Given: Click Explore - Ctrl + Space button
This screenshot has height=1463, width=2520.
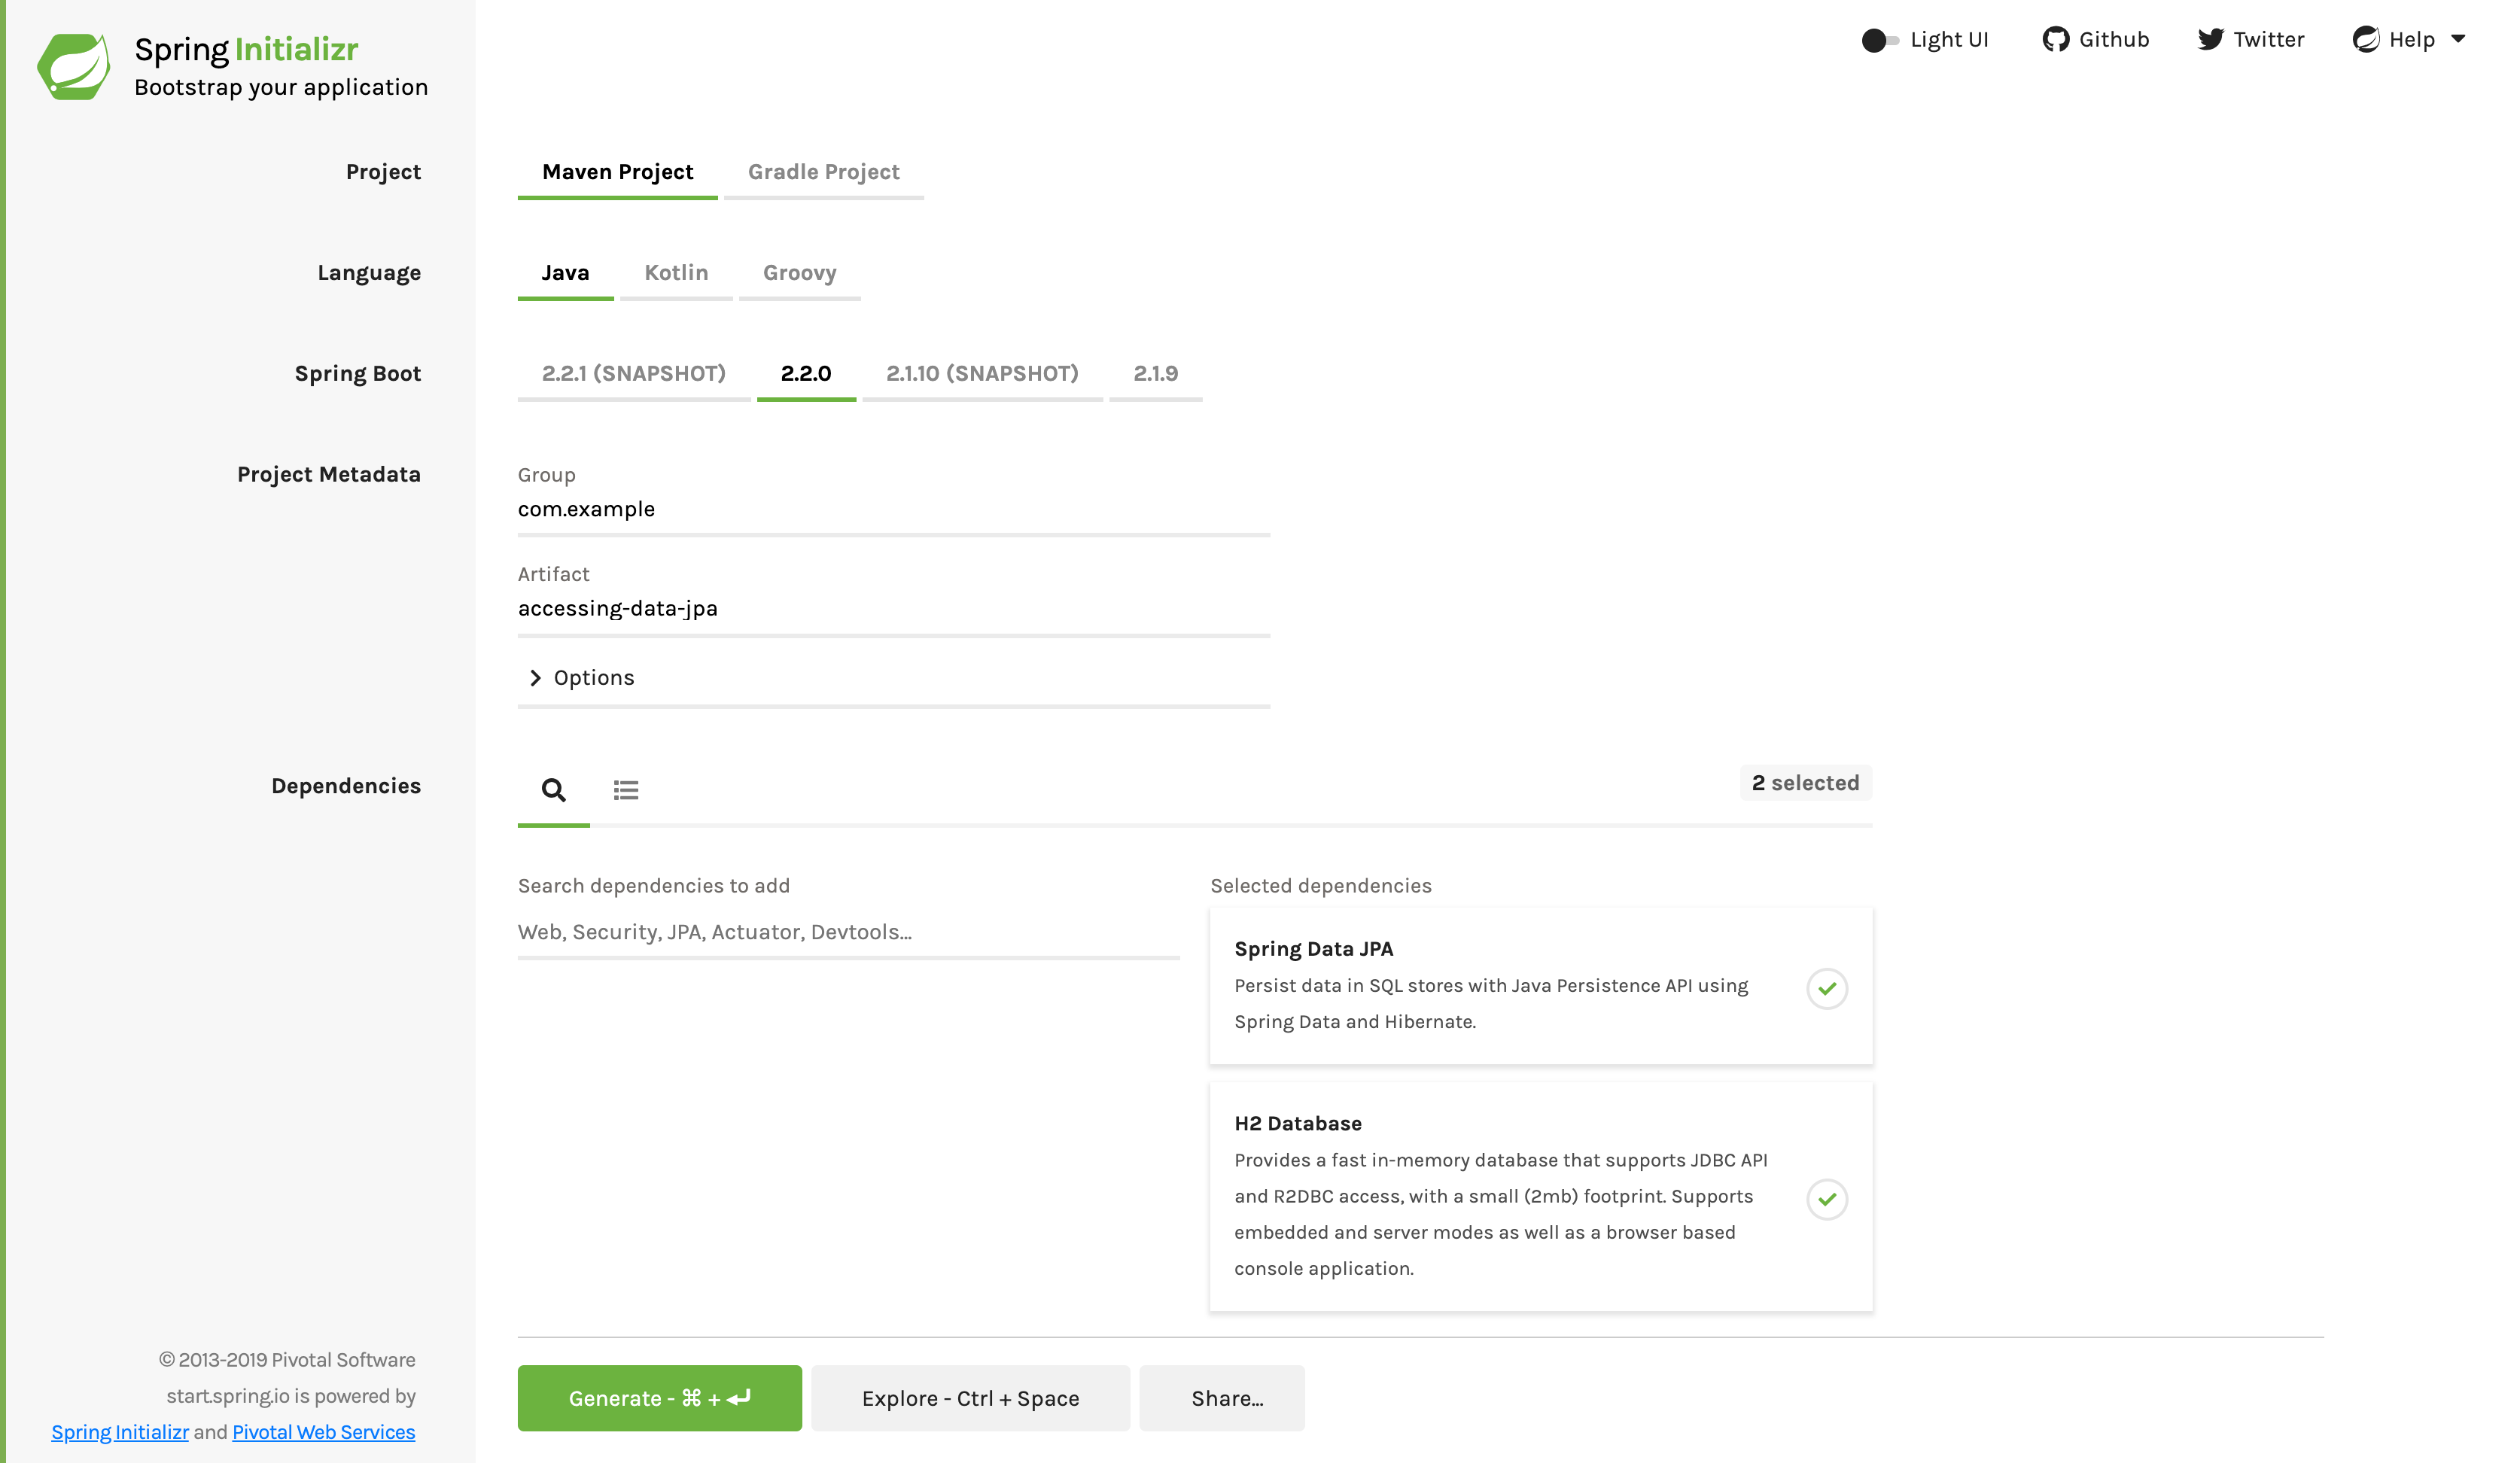Looking at the screenshot, I should tap(970, 1398).
